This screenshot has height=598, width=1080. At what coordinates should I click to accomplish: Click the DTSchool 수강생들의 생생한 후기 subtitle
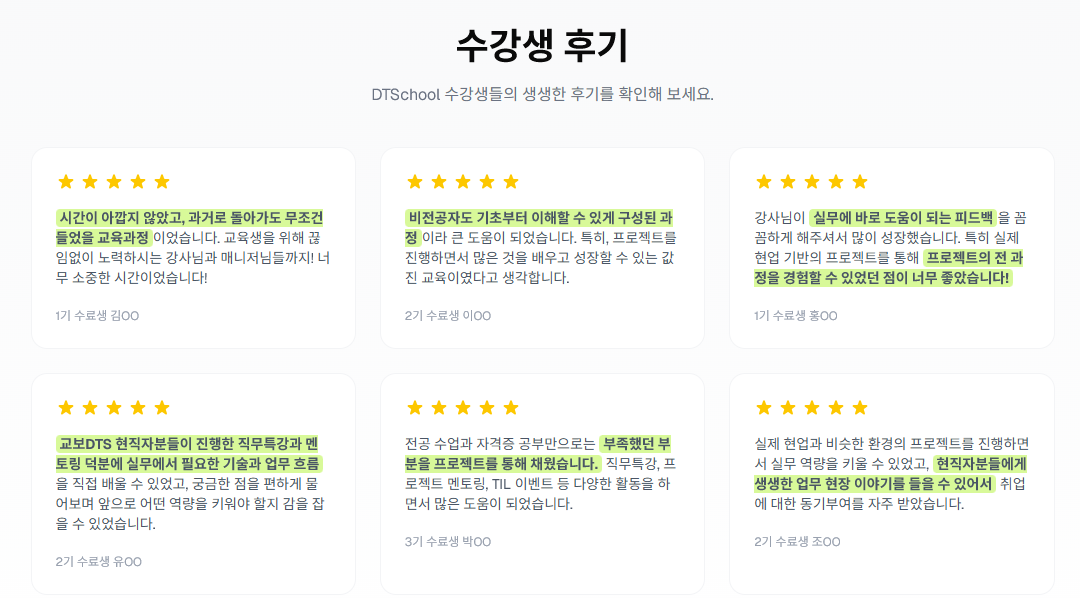(x=541, y=95)
